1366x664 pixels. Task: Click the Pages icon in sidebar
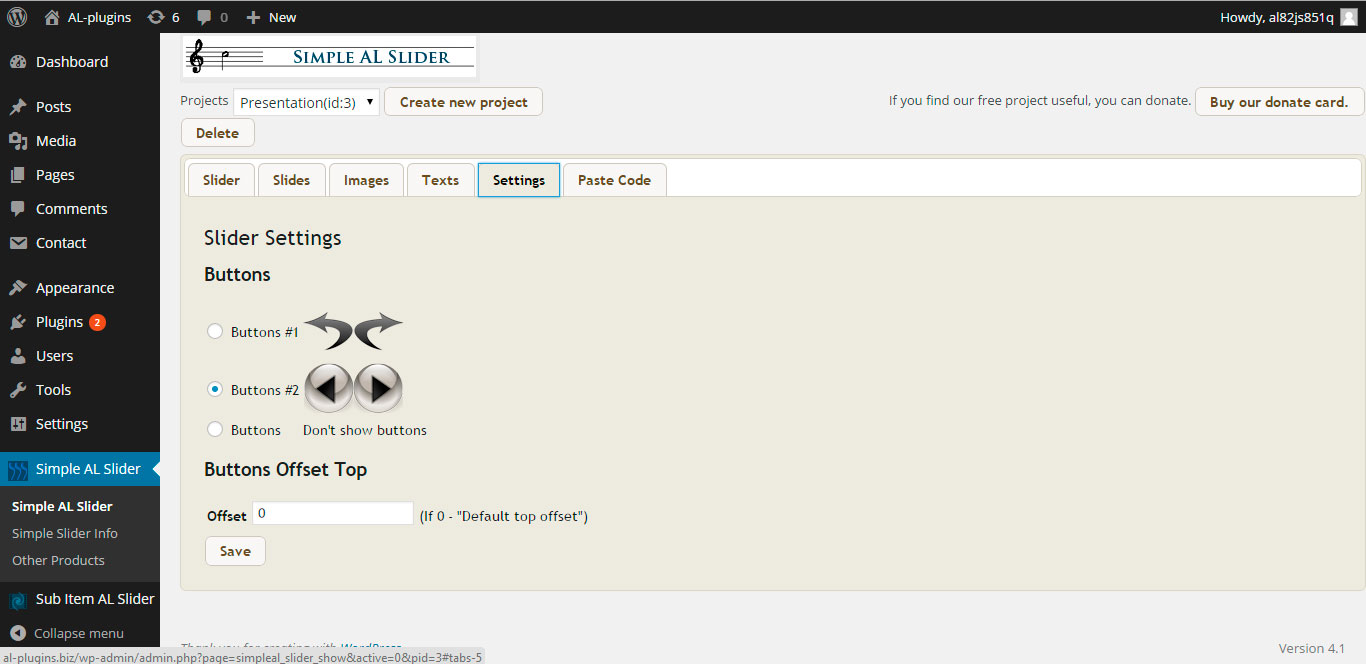point(18,175)
